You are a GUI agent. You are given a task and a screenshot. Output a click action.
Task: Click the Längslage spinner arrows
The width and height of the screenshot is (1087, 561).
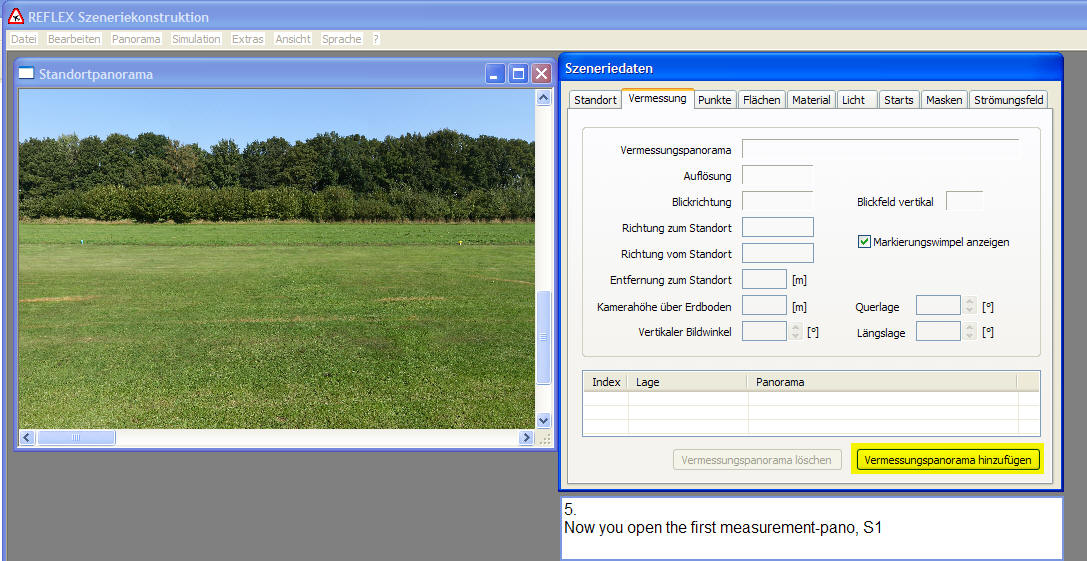pos(970,331)
